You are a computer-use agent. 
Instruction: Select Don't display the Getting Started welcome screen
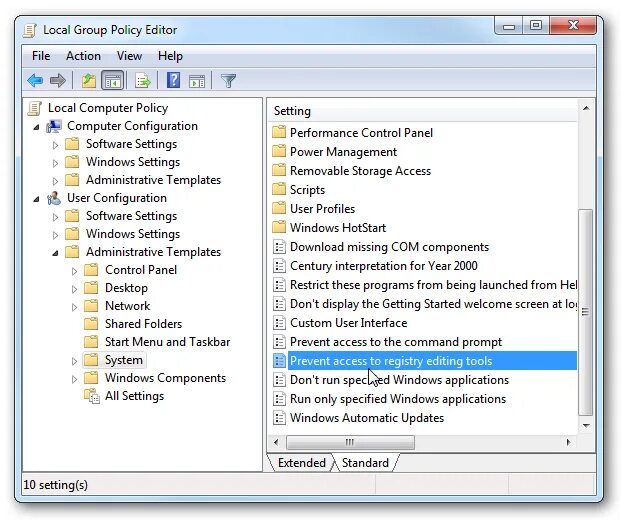433,304
